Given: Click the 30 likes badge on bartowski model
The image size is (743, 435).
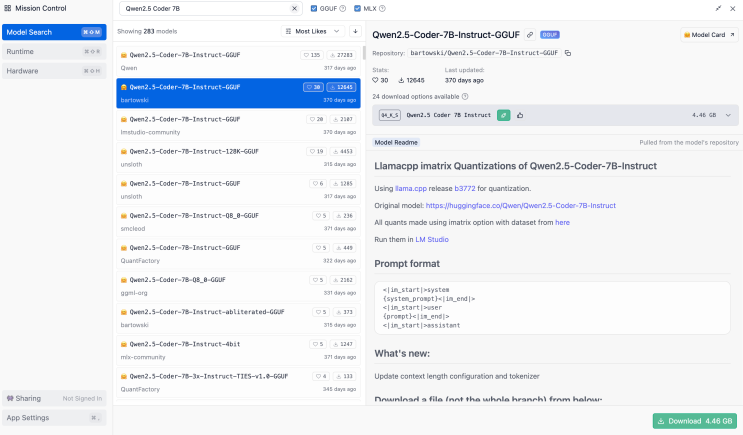Looking at the screenshot, I should point(313,87).
